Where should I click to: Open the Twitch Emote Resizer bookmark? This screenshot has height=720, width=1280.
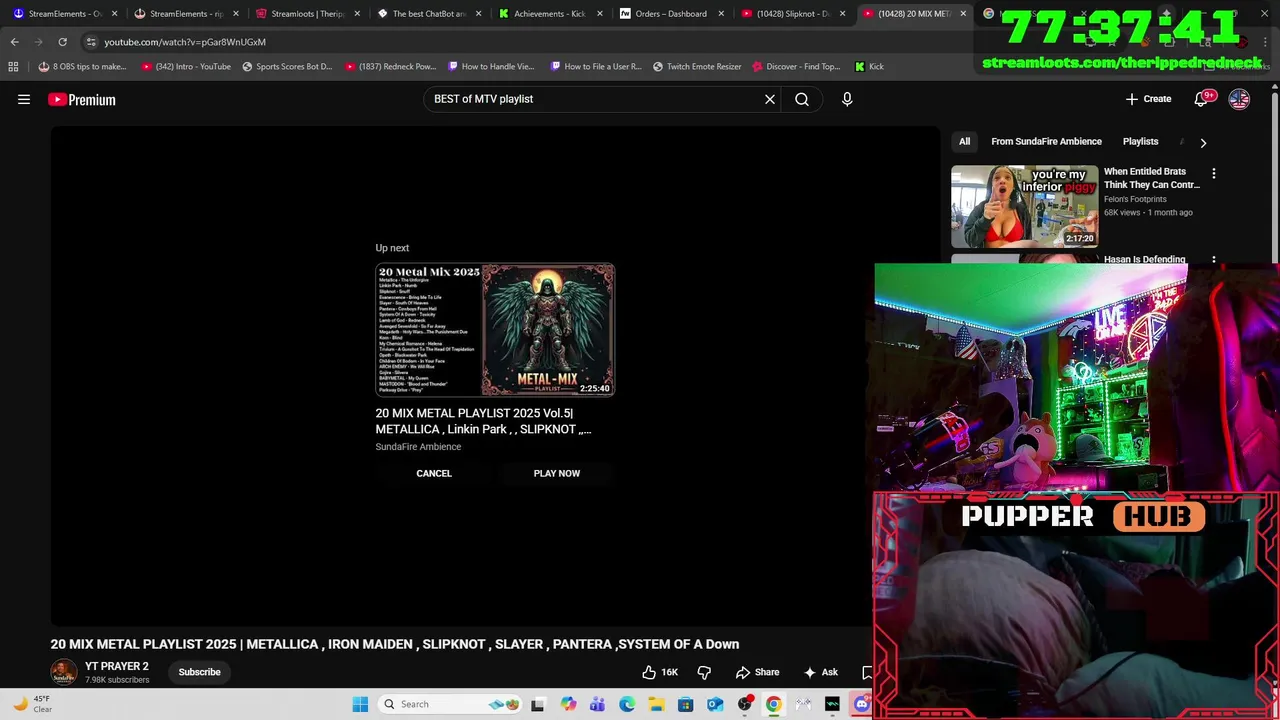697,66
